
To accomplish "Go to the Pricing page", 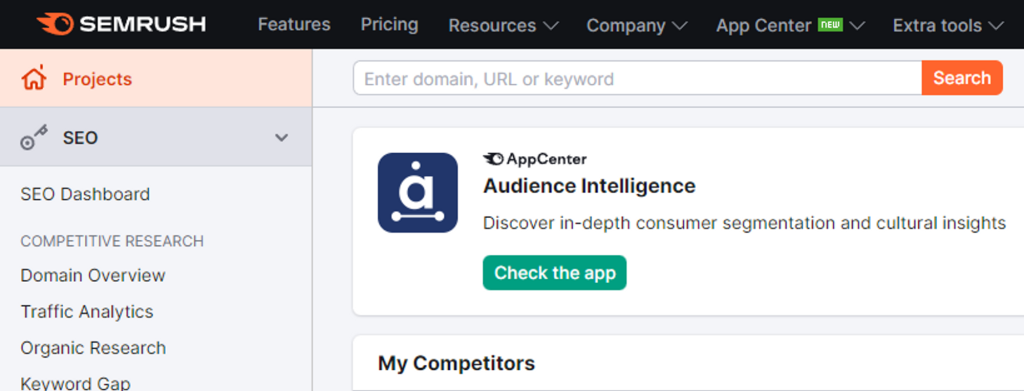I will [389, 25].
